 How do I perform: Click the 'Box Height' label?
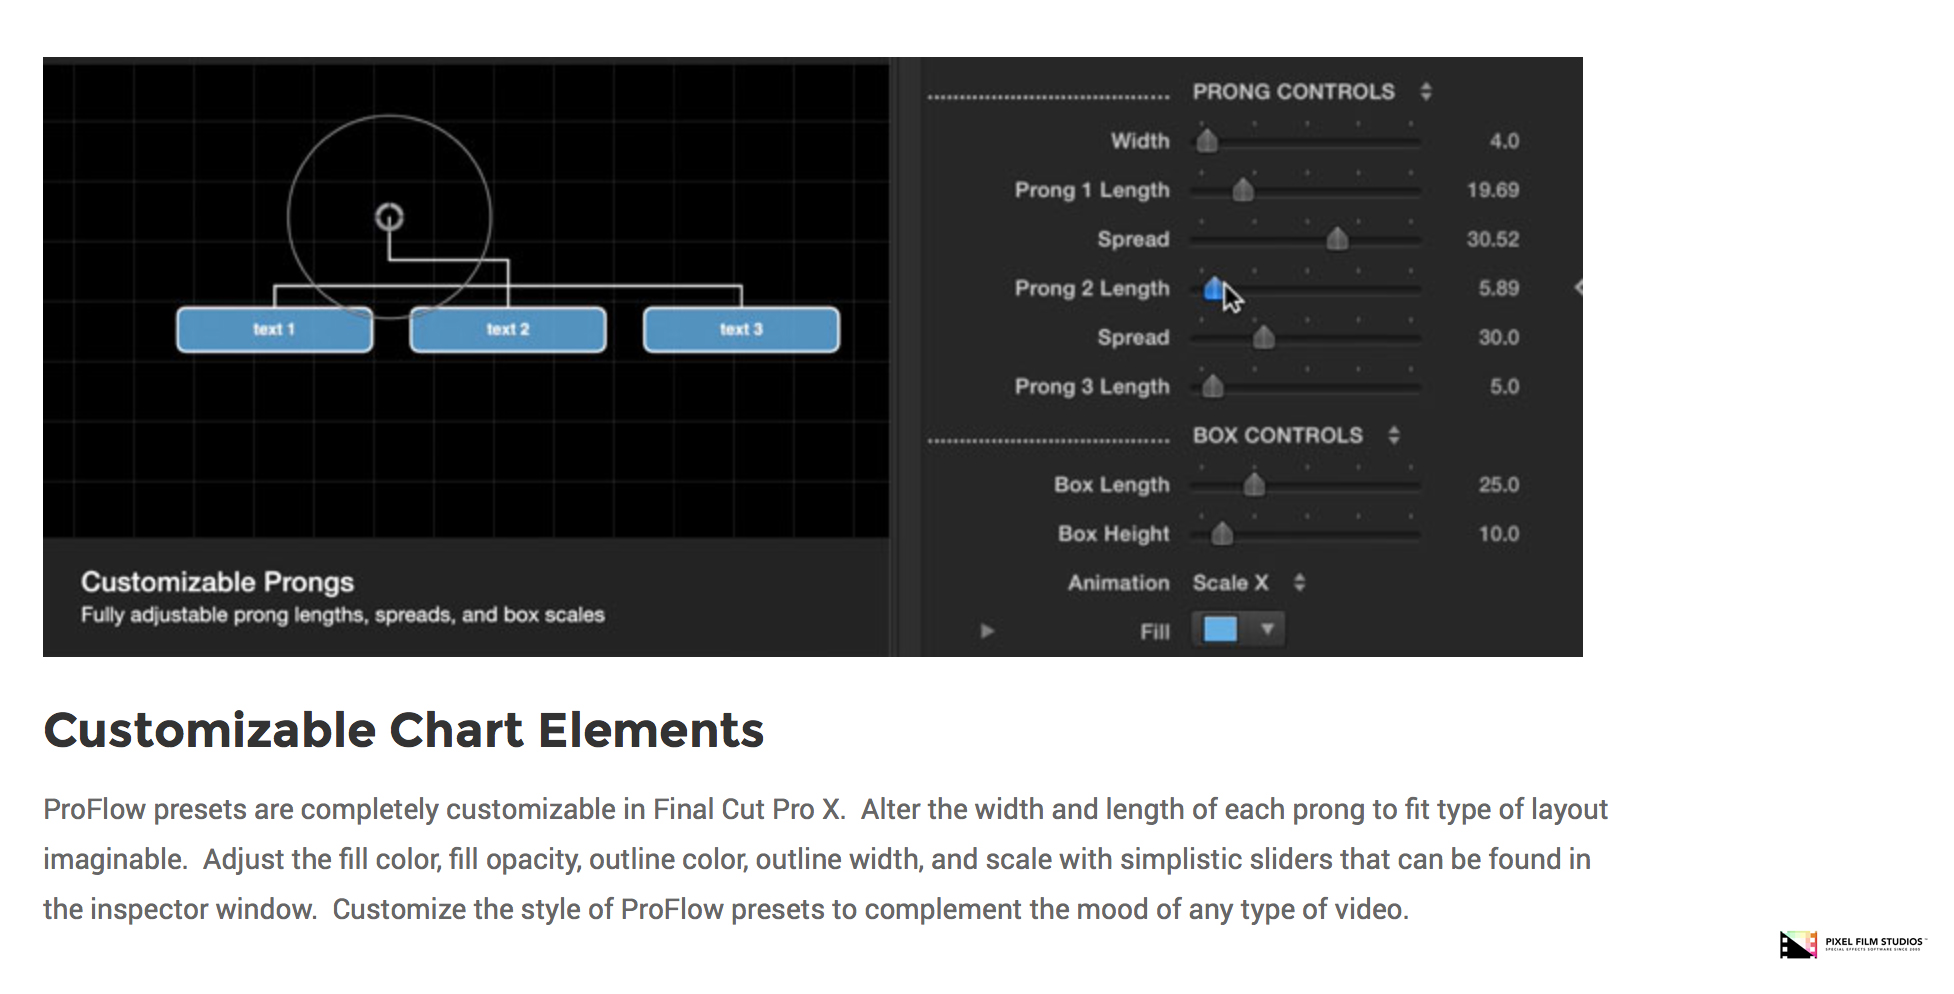tap(1114, 534)
